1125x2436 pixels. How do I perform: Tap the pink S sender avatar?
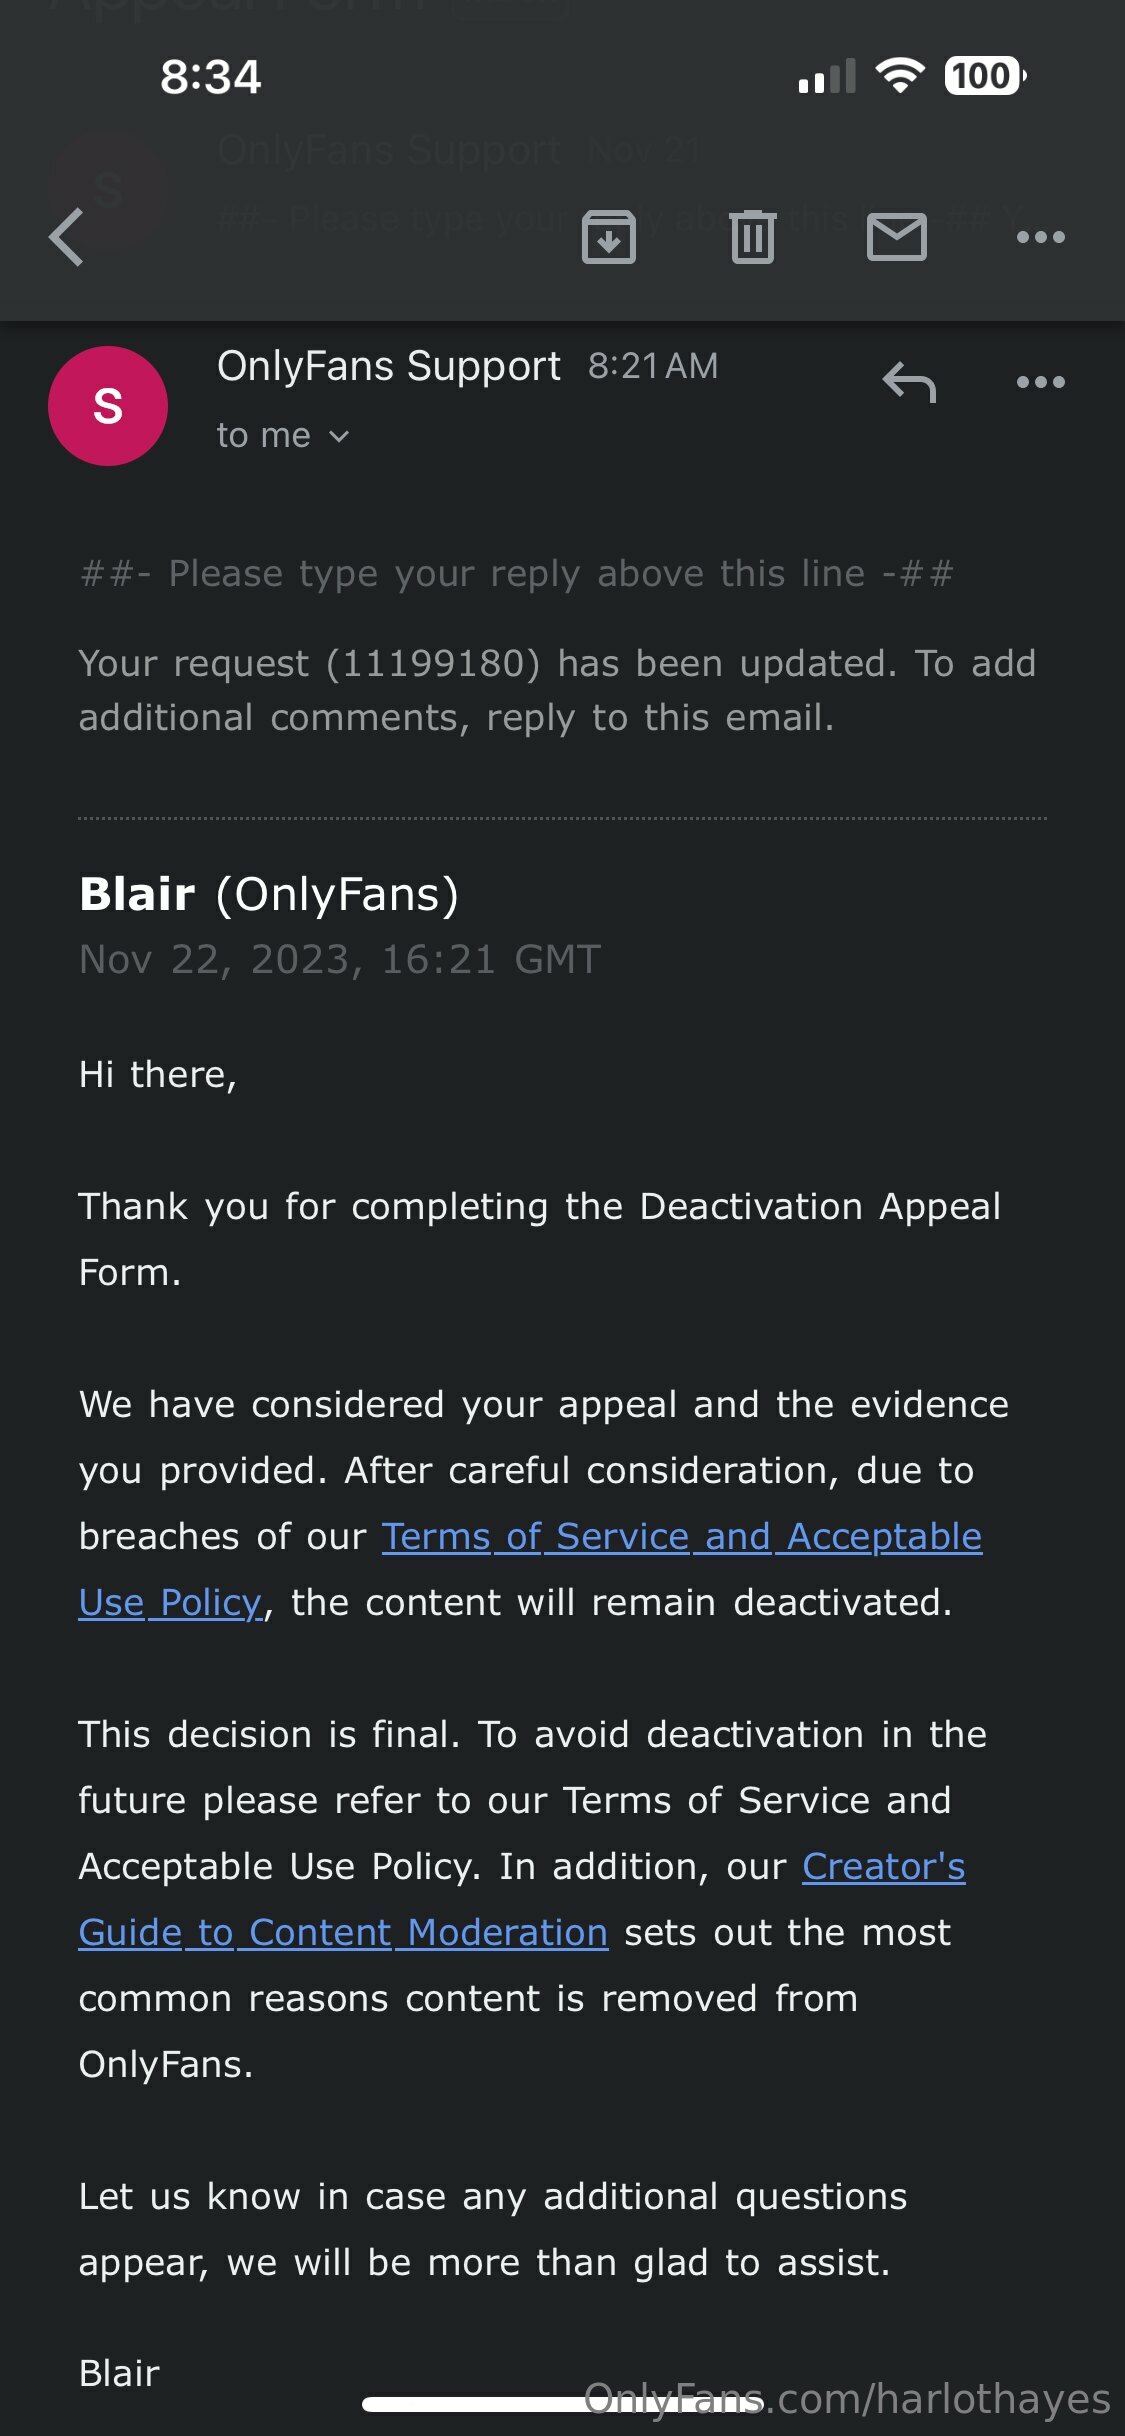point(108,406)
